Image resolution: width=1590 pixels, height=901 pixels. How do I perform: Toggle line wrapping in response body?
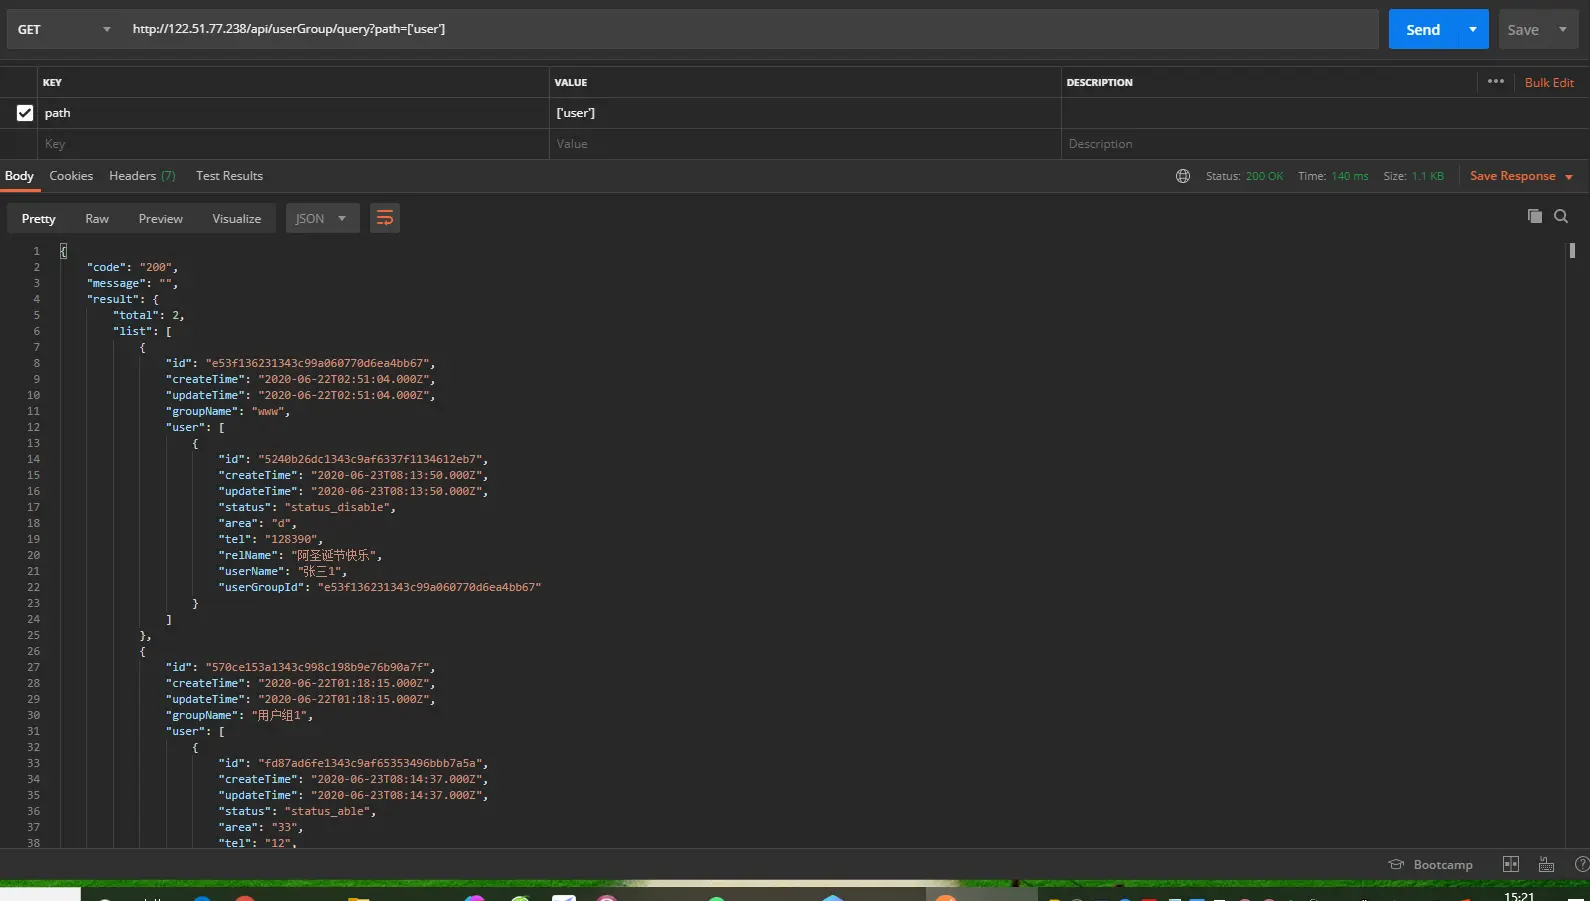click(385, 218)
